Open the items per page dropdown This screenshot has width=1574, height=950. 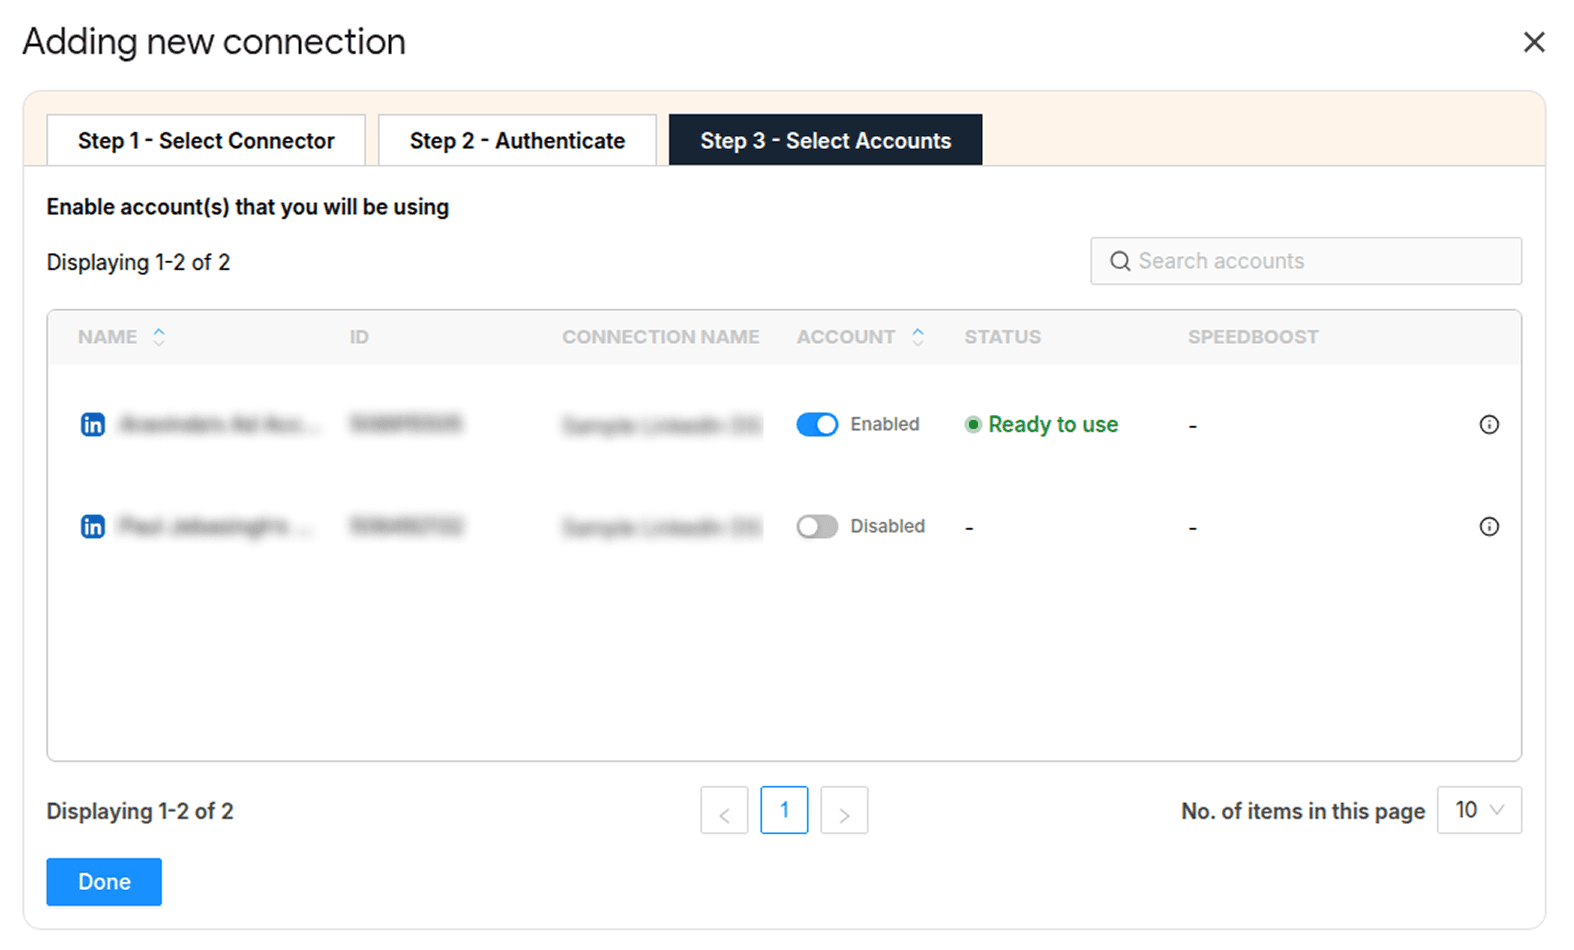(x=1479, y=810)
